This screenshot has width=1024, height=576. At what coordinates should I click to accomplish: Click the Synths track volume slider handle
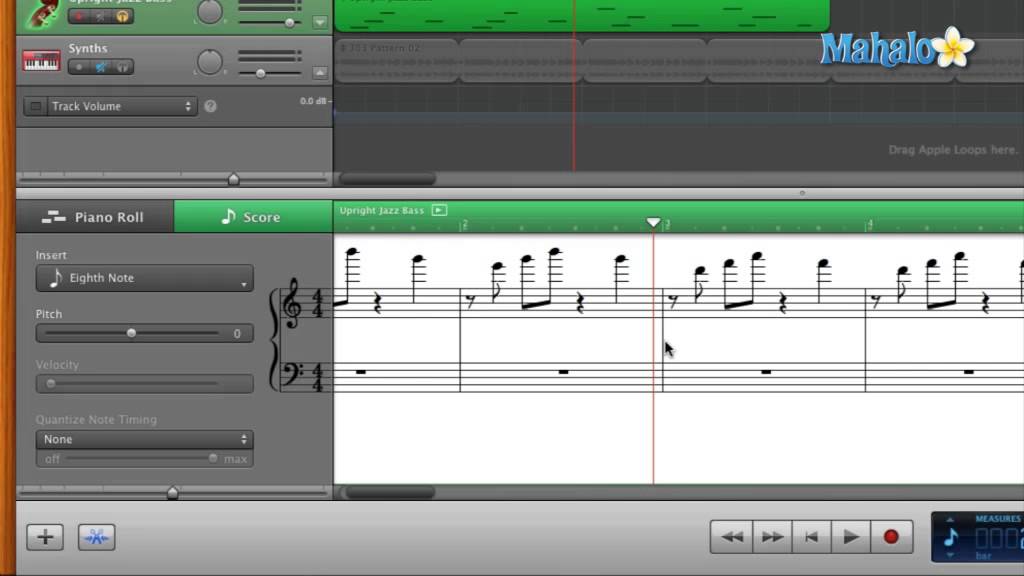click(261, 73)
